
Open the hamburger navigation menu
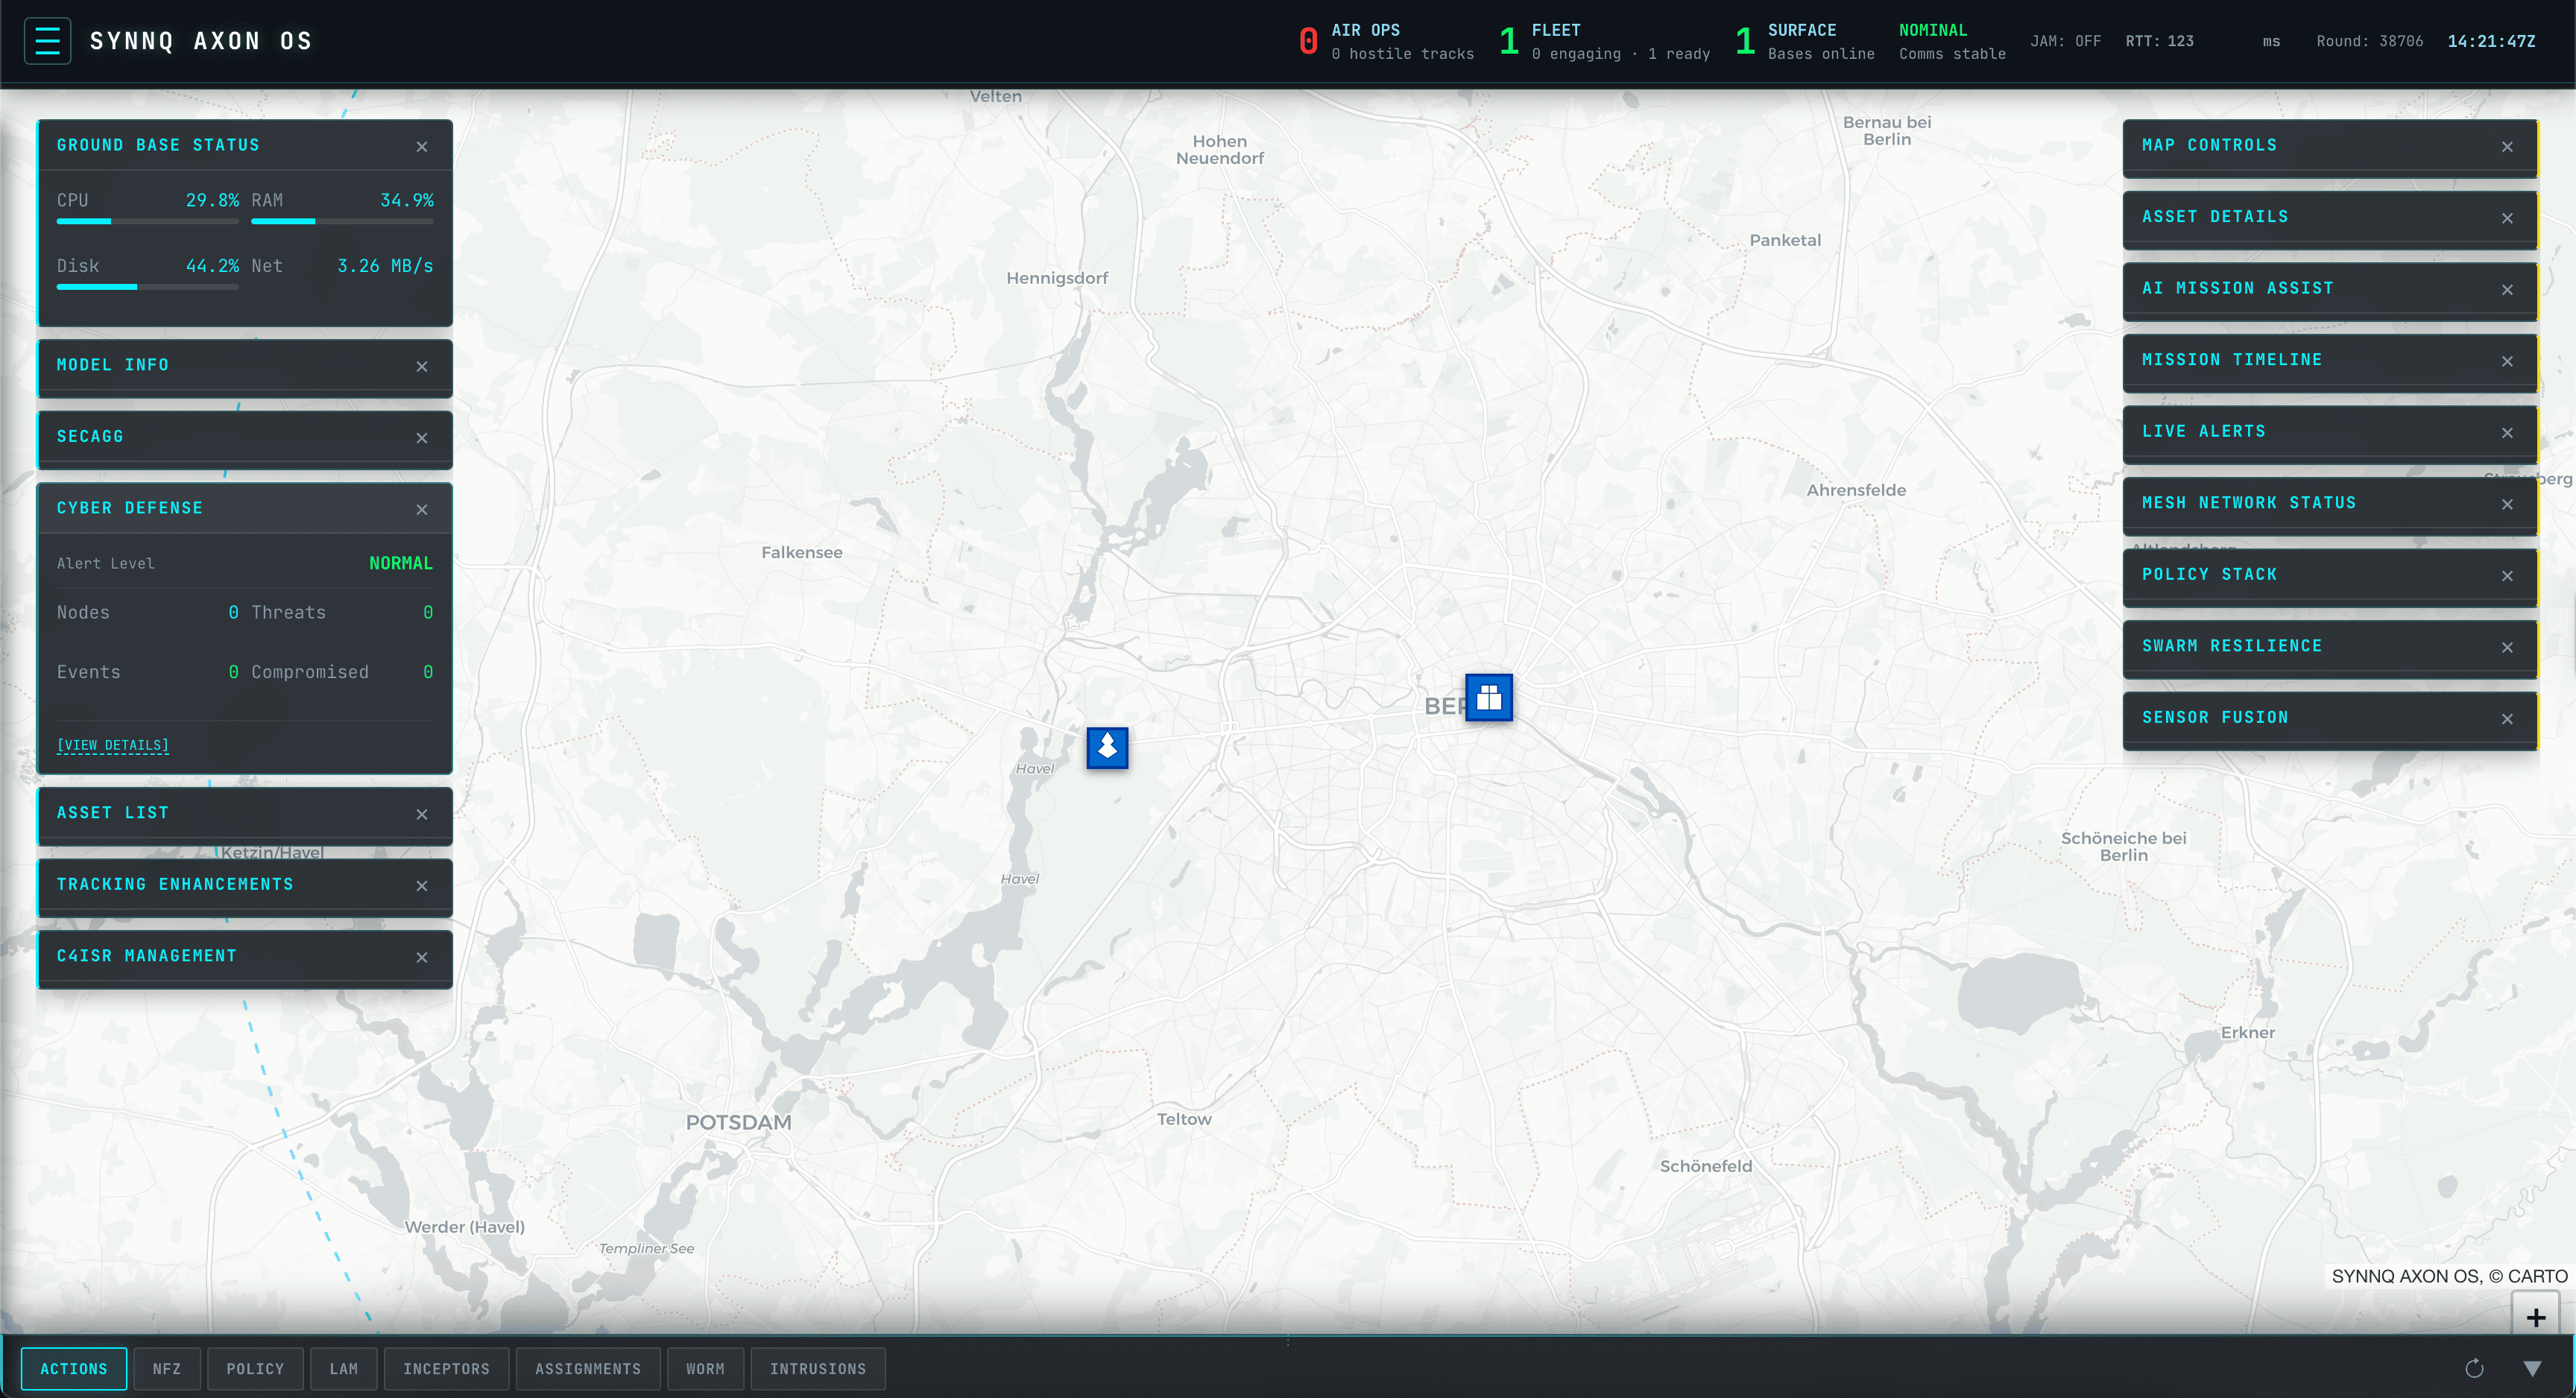click(47, 40)
